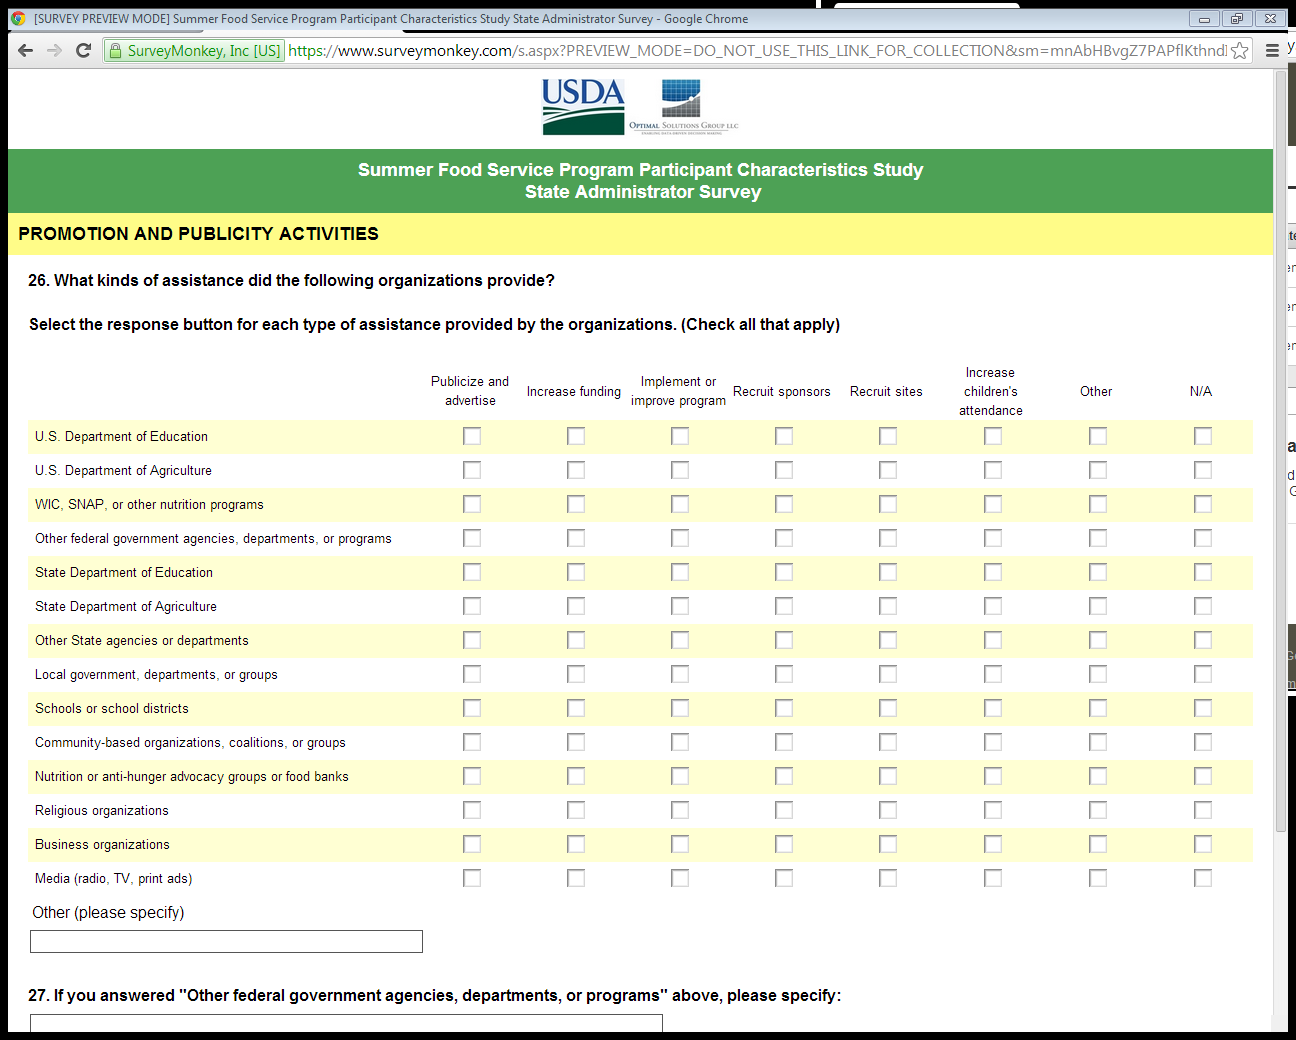Click the URL address bar
The image size is (1296, 1040).
click(756, 51)
